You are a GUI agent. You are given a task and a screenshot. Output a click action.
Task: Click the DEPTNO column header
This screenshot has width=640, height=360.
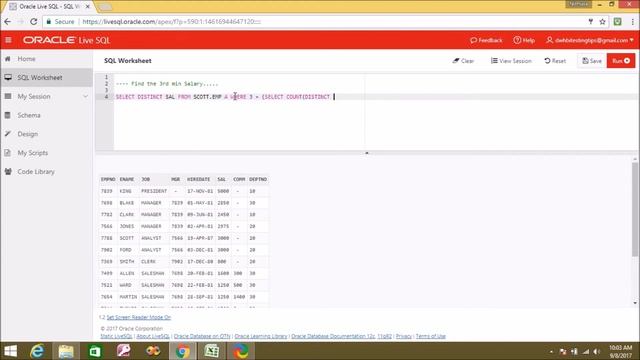pos(258,179)
